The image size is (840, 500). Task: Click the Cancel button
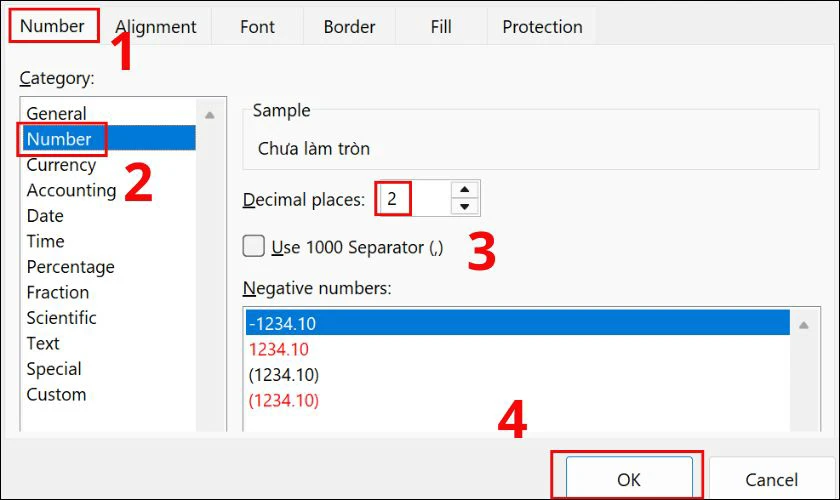tap(771, 479)
